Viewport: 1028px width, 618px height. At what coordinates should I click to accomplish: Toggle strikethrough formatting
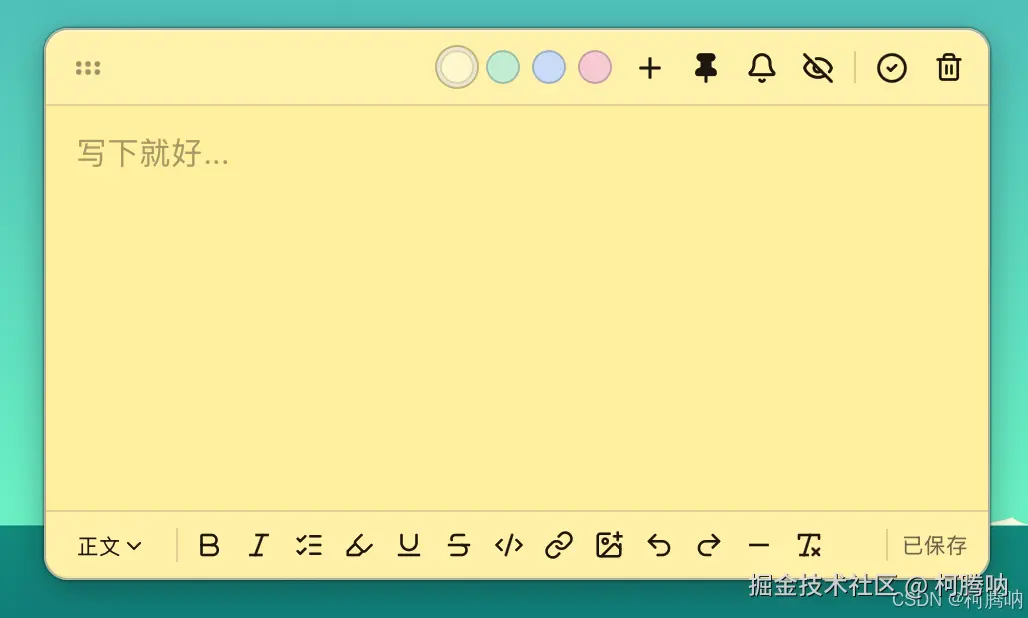459,545
